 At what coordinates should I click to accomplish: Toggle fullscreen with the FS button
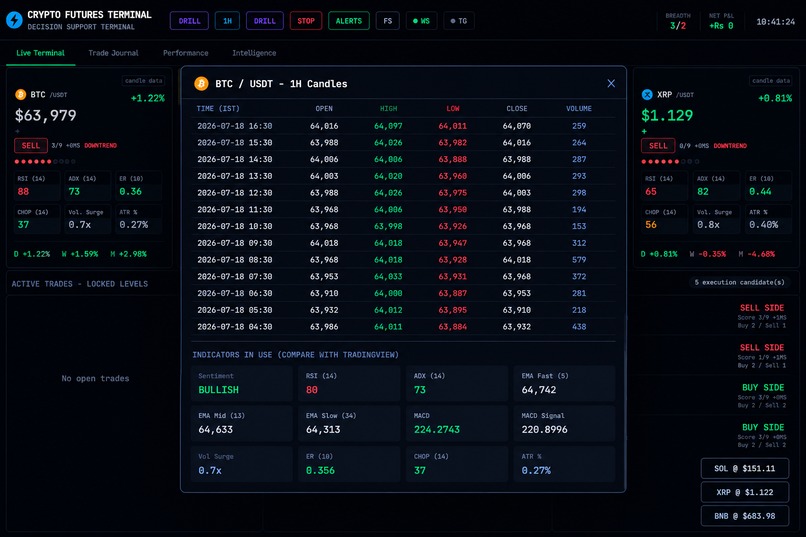pyautogui.click(x=388, y=21)
